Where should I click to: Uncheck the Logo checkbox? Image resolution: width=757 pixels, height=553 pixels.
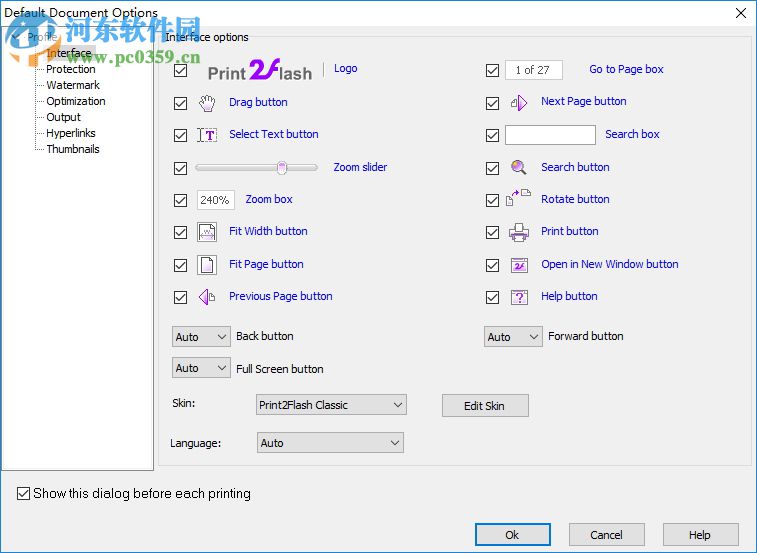pyautogui.click(x=181, y=71)
